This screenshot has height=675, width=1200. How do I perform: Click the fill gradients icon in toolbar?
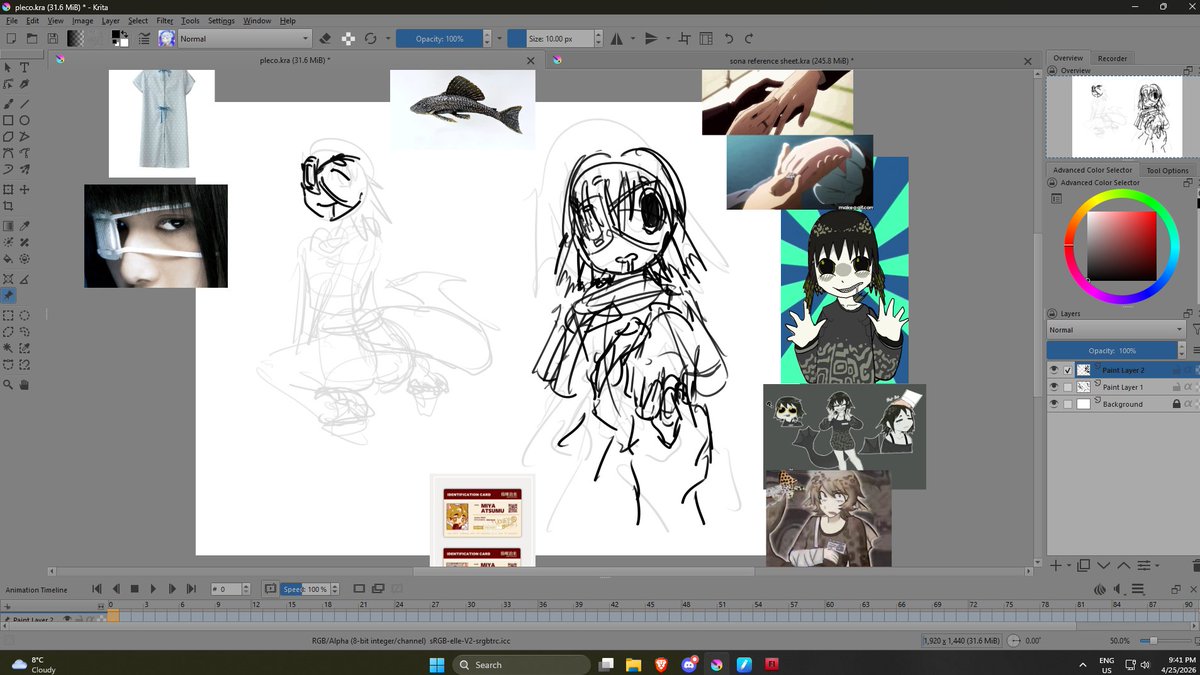tap(75, 39)
